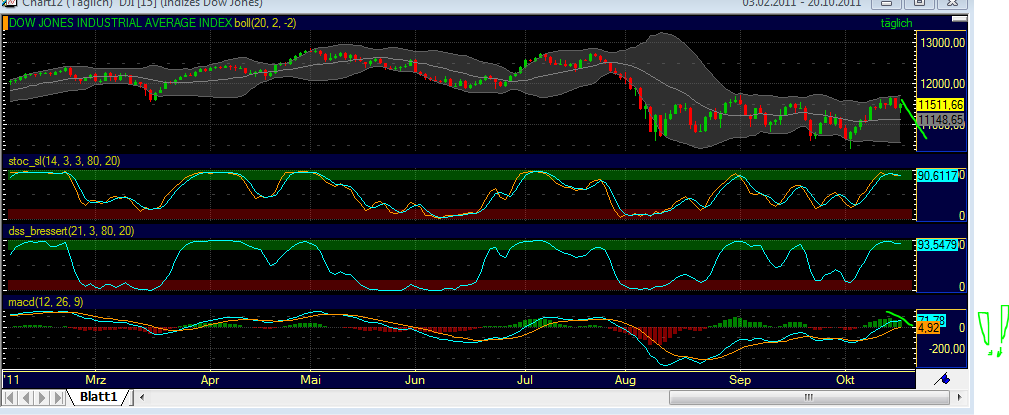Go to first sheet using tab navigation arrow
This screenshot has width=1009, height=415.
pyautogui.click(x=11, y=398)
